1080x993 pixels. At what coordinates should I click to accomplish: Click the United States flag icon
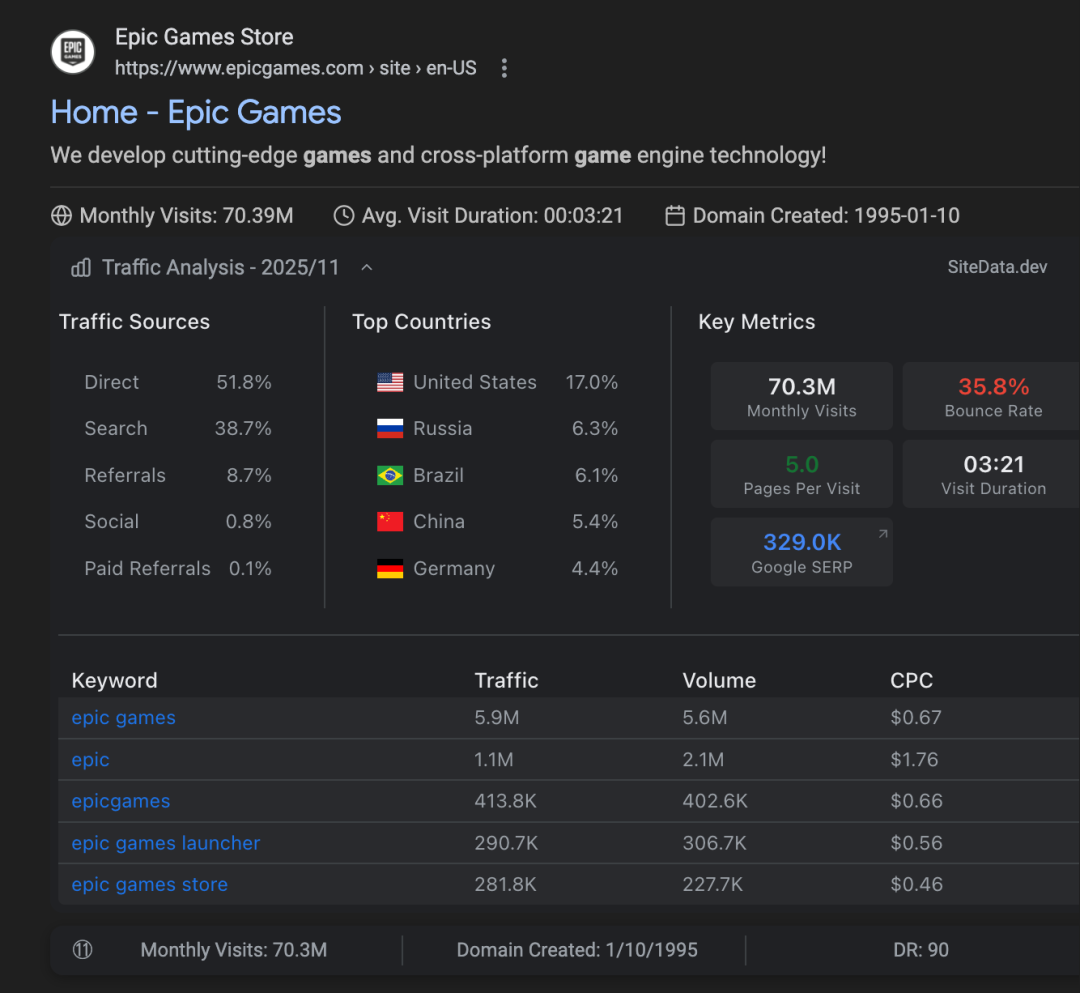pos(390,382)
